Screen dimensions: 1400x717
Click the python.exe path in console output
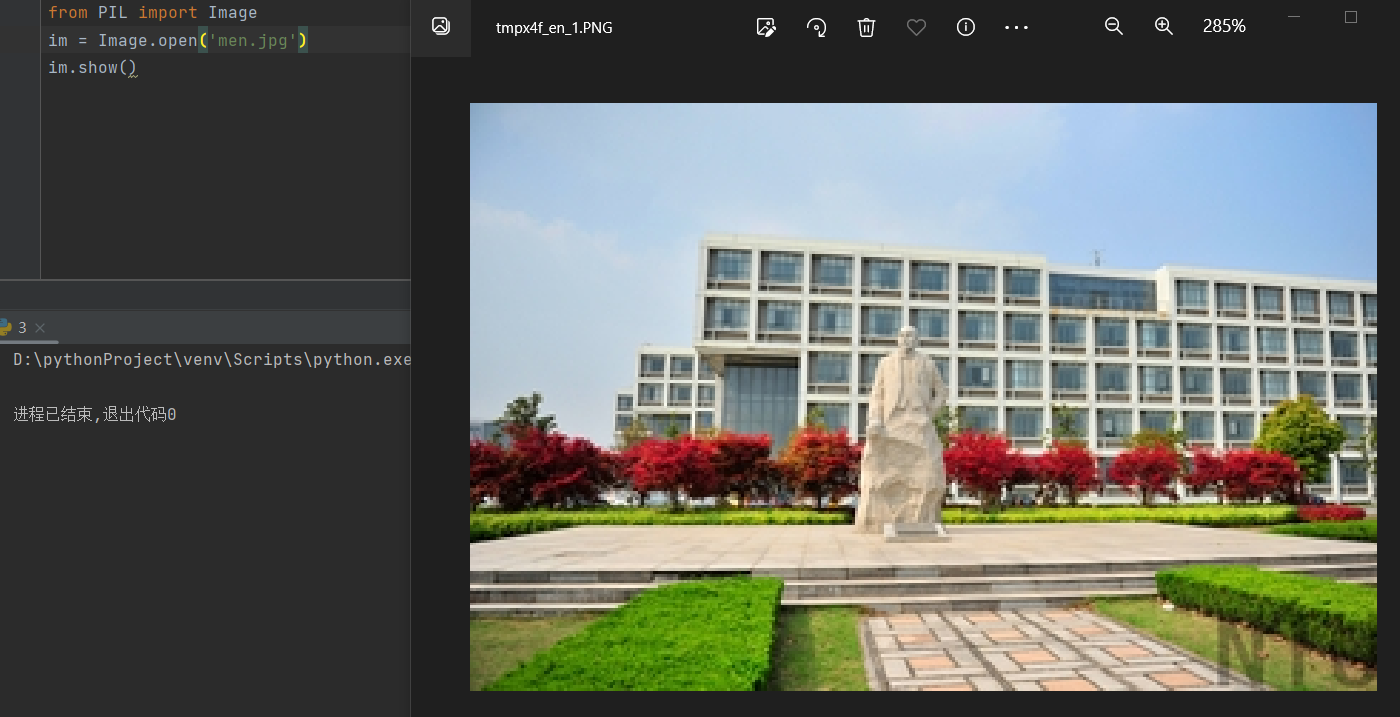(211, 359)
